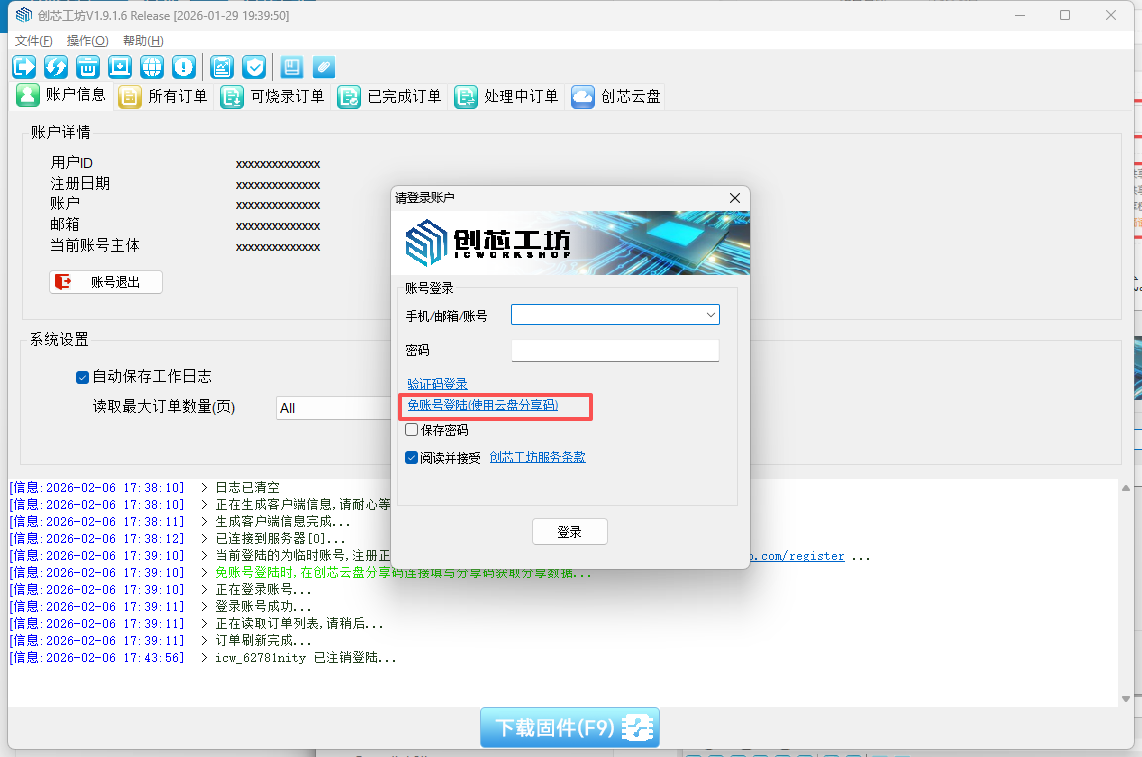Click the exit arrow toolbar icon
The height and width of the screenshot is (757, 1142).
[24, 67]
